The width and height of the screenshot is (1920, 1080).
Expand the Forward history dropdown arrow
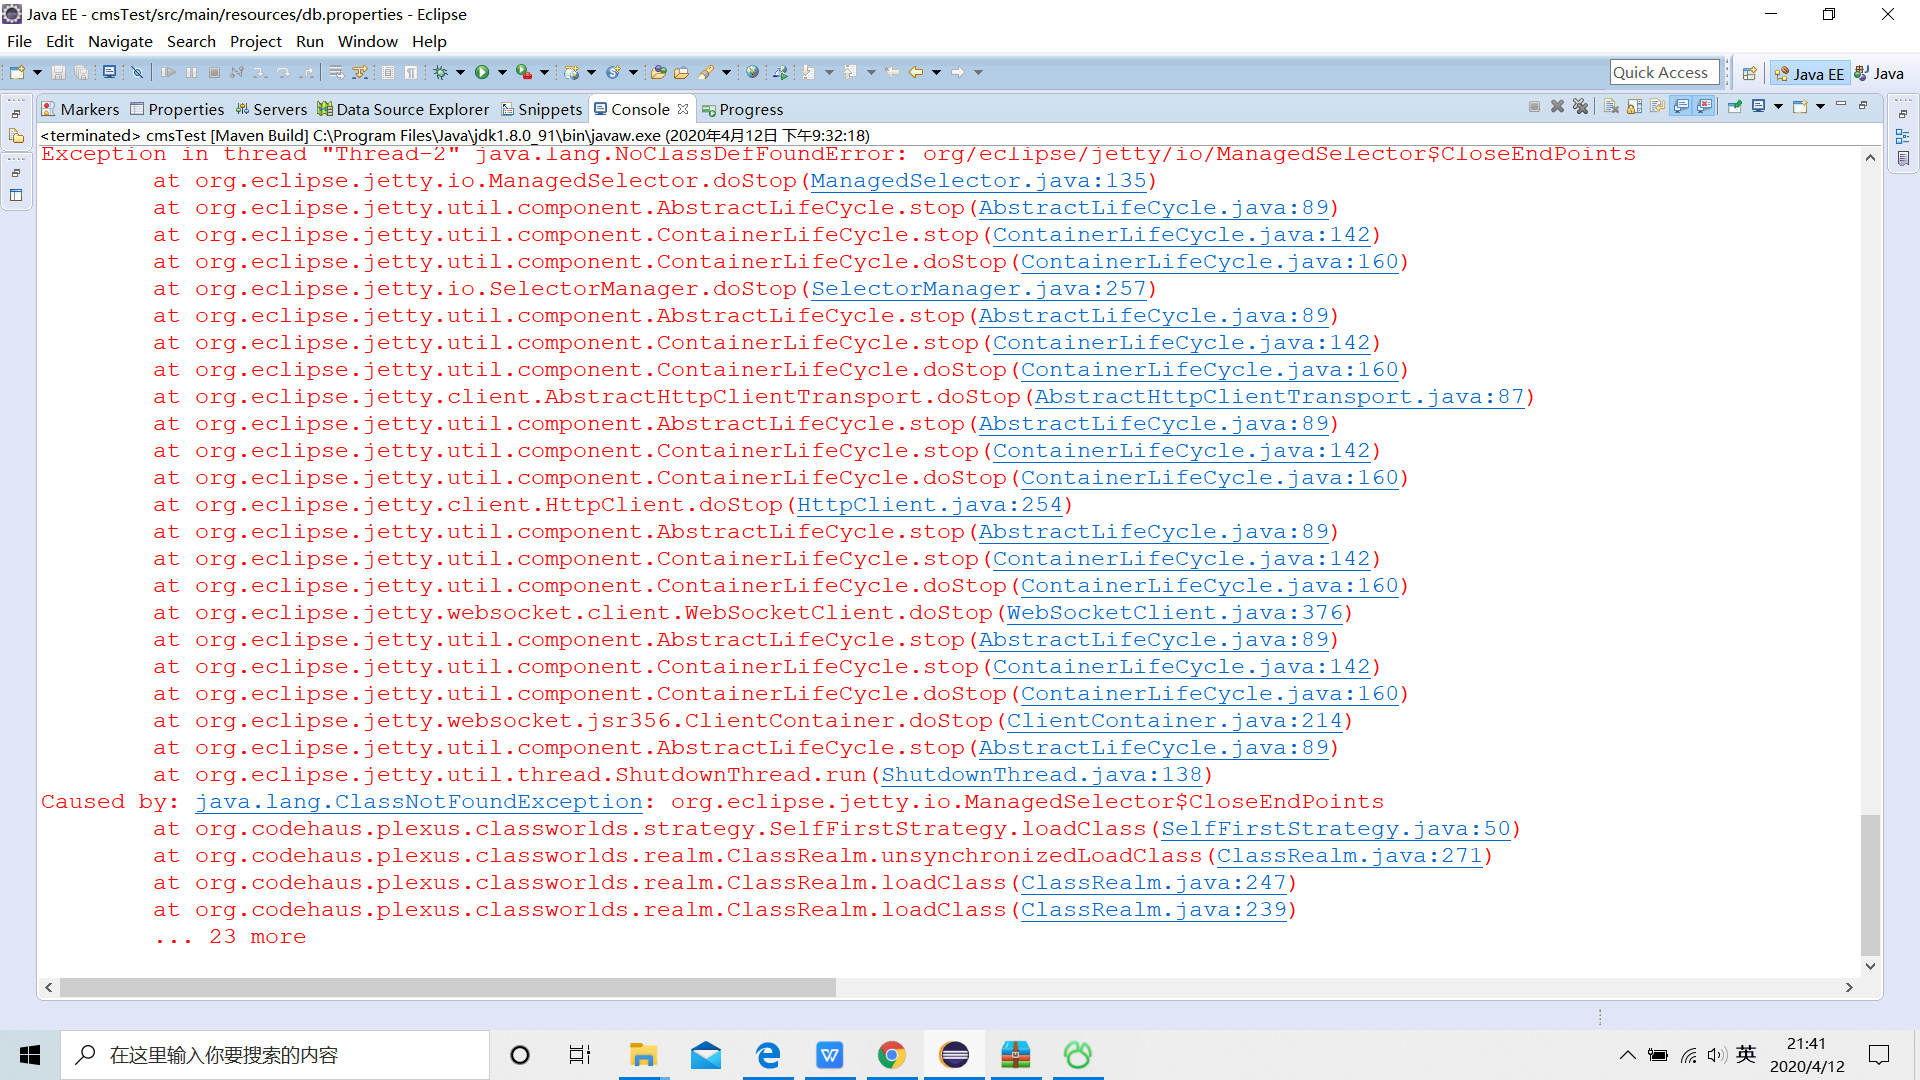pyautogui.click(x=978, y=72)
